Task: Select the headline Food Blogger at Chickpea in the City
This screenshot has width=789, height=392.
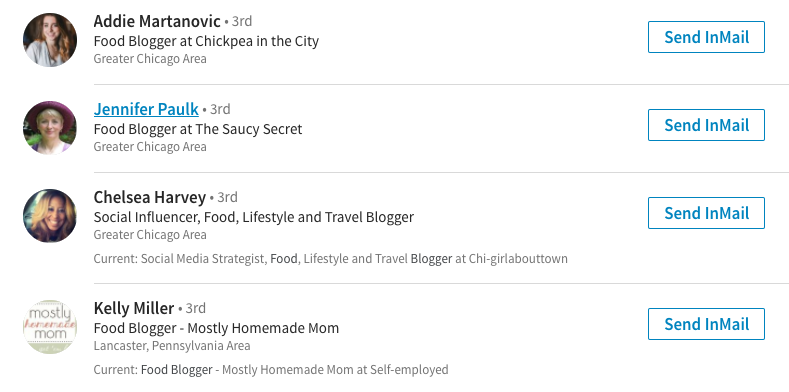Action: tap(206, 41)
